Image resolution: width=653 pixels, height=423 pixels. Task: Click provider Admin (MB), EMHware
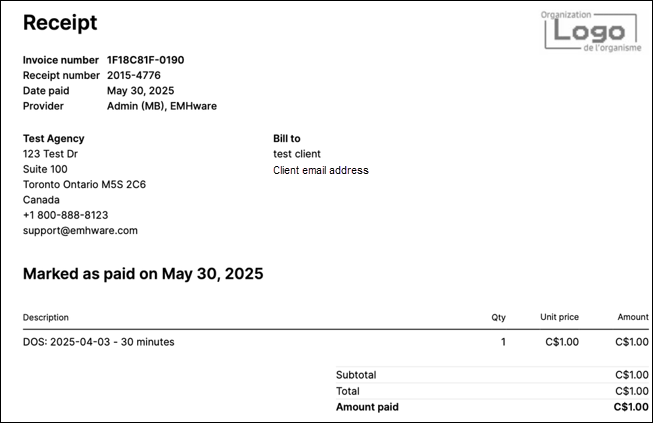162,106
